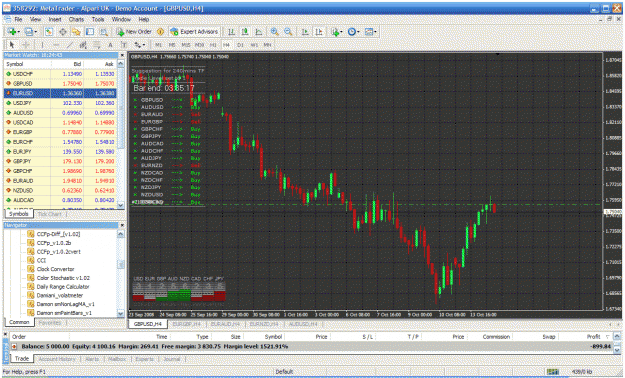Toggle the Data Window crosshair icon

63,32
